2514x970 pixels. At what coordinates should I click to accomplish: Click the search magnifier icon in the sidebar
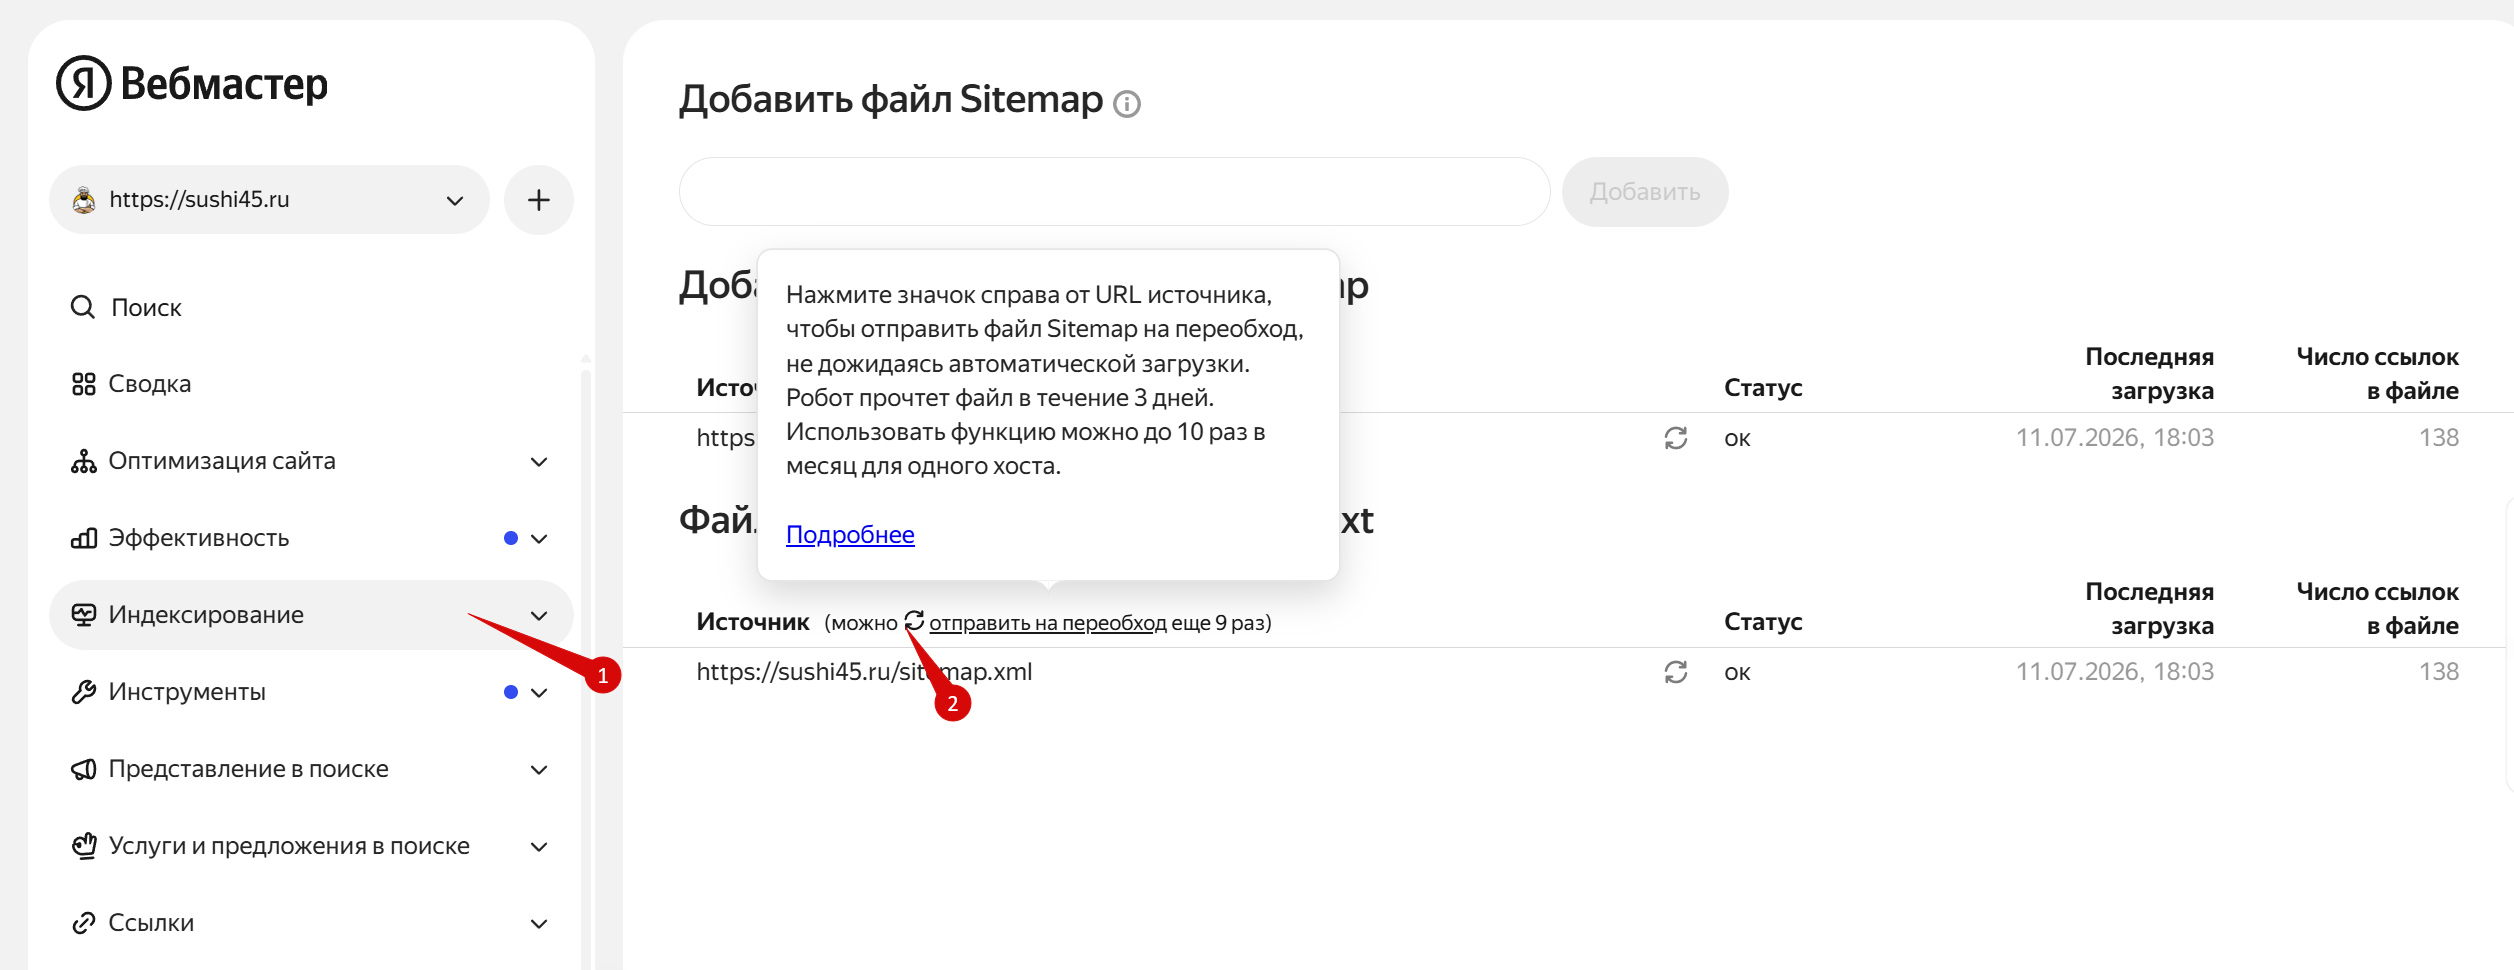click(83, 307)
